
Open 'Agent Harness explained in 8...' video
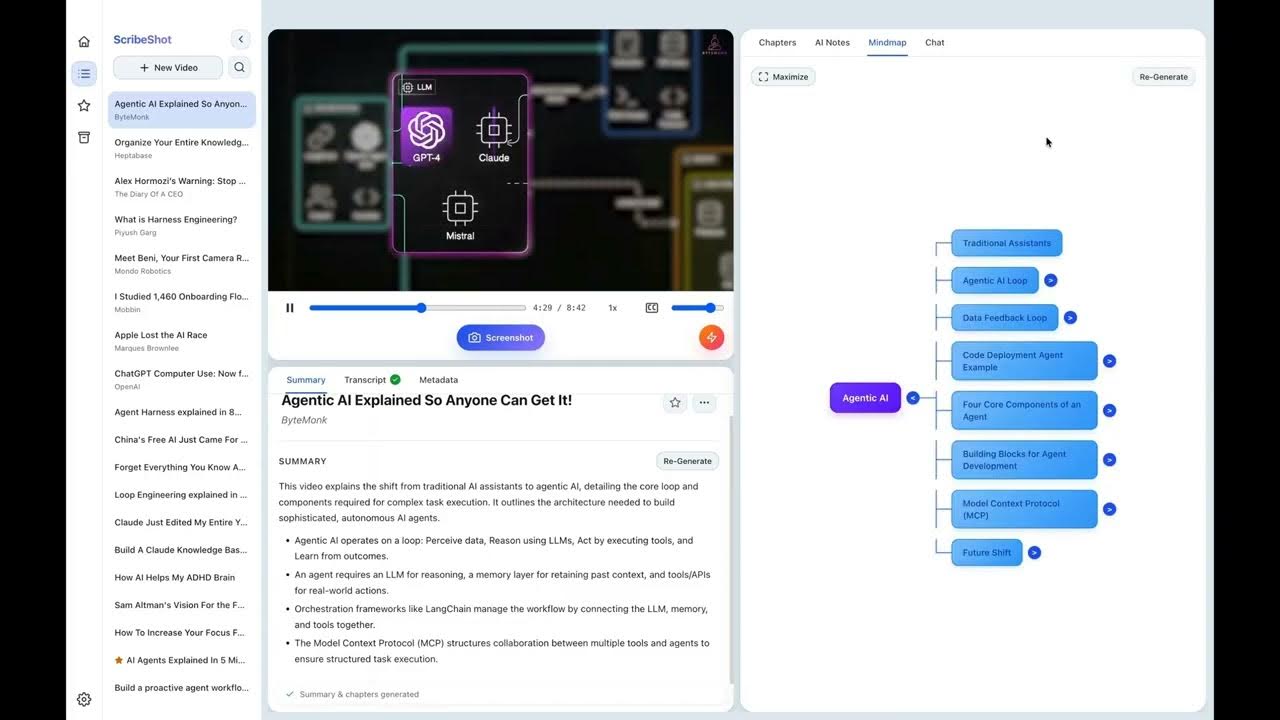tap(182, 412)
